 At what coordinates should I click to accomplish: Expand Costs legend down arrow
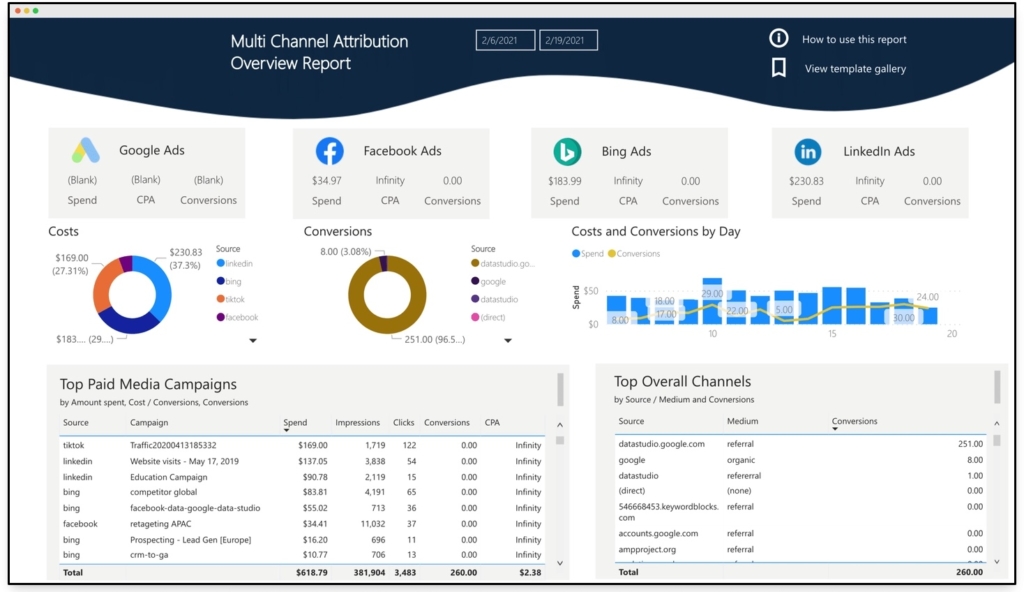[253, 340]
